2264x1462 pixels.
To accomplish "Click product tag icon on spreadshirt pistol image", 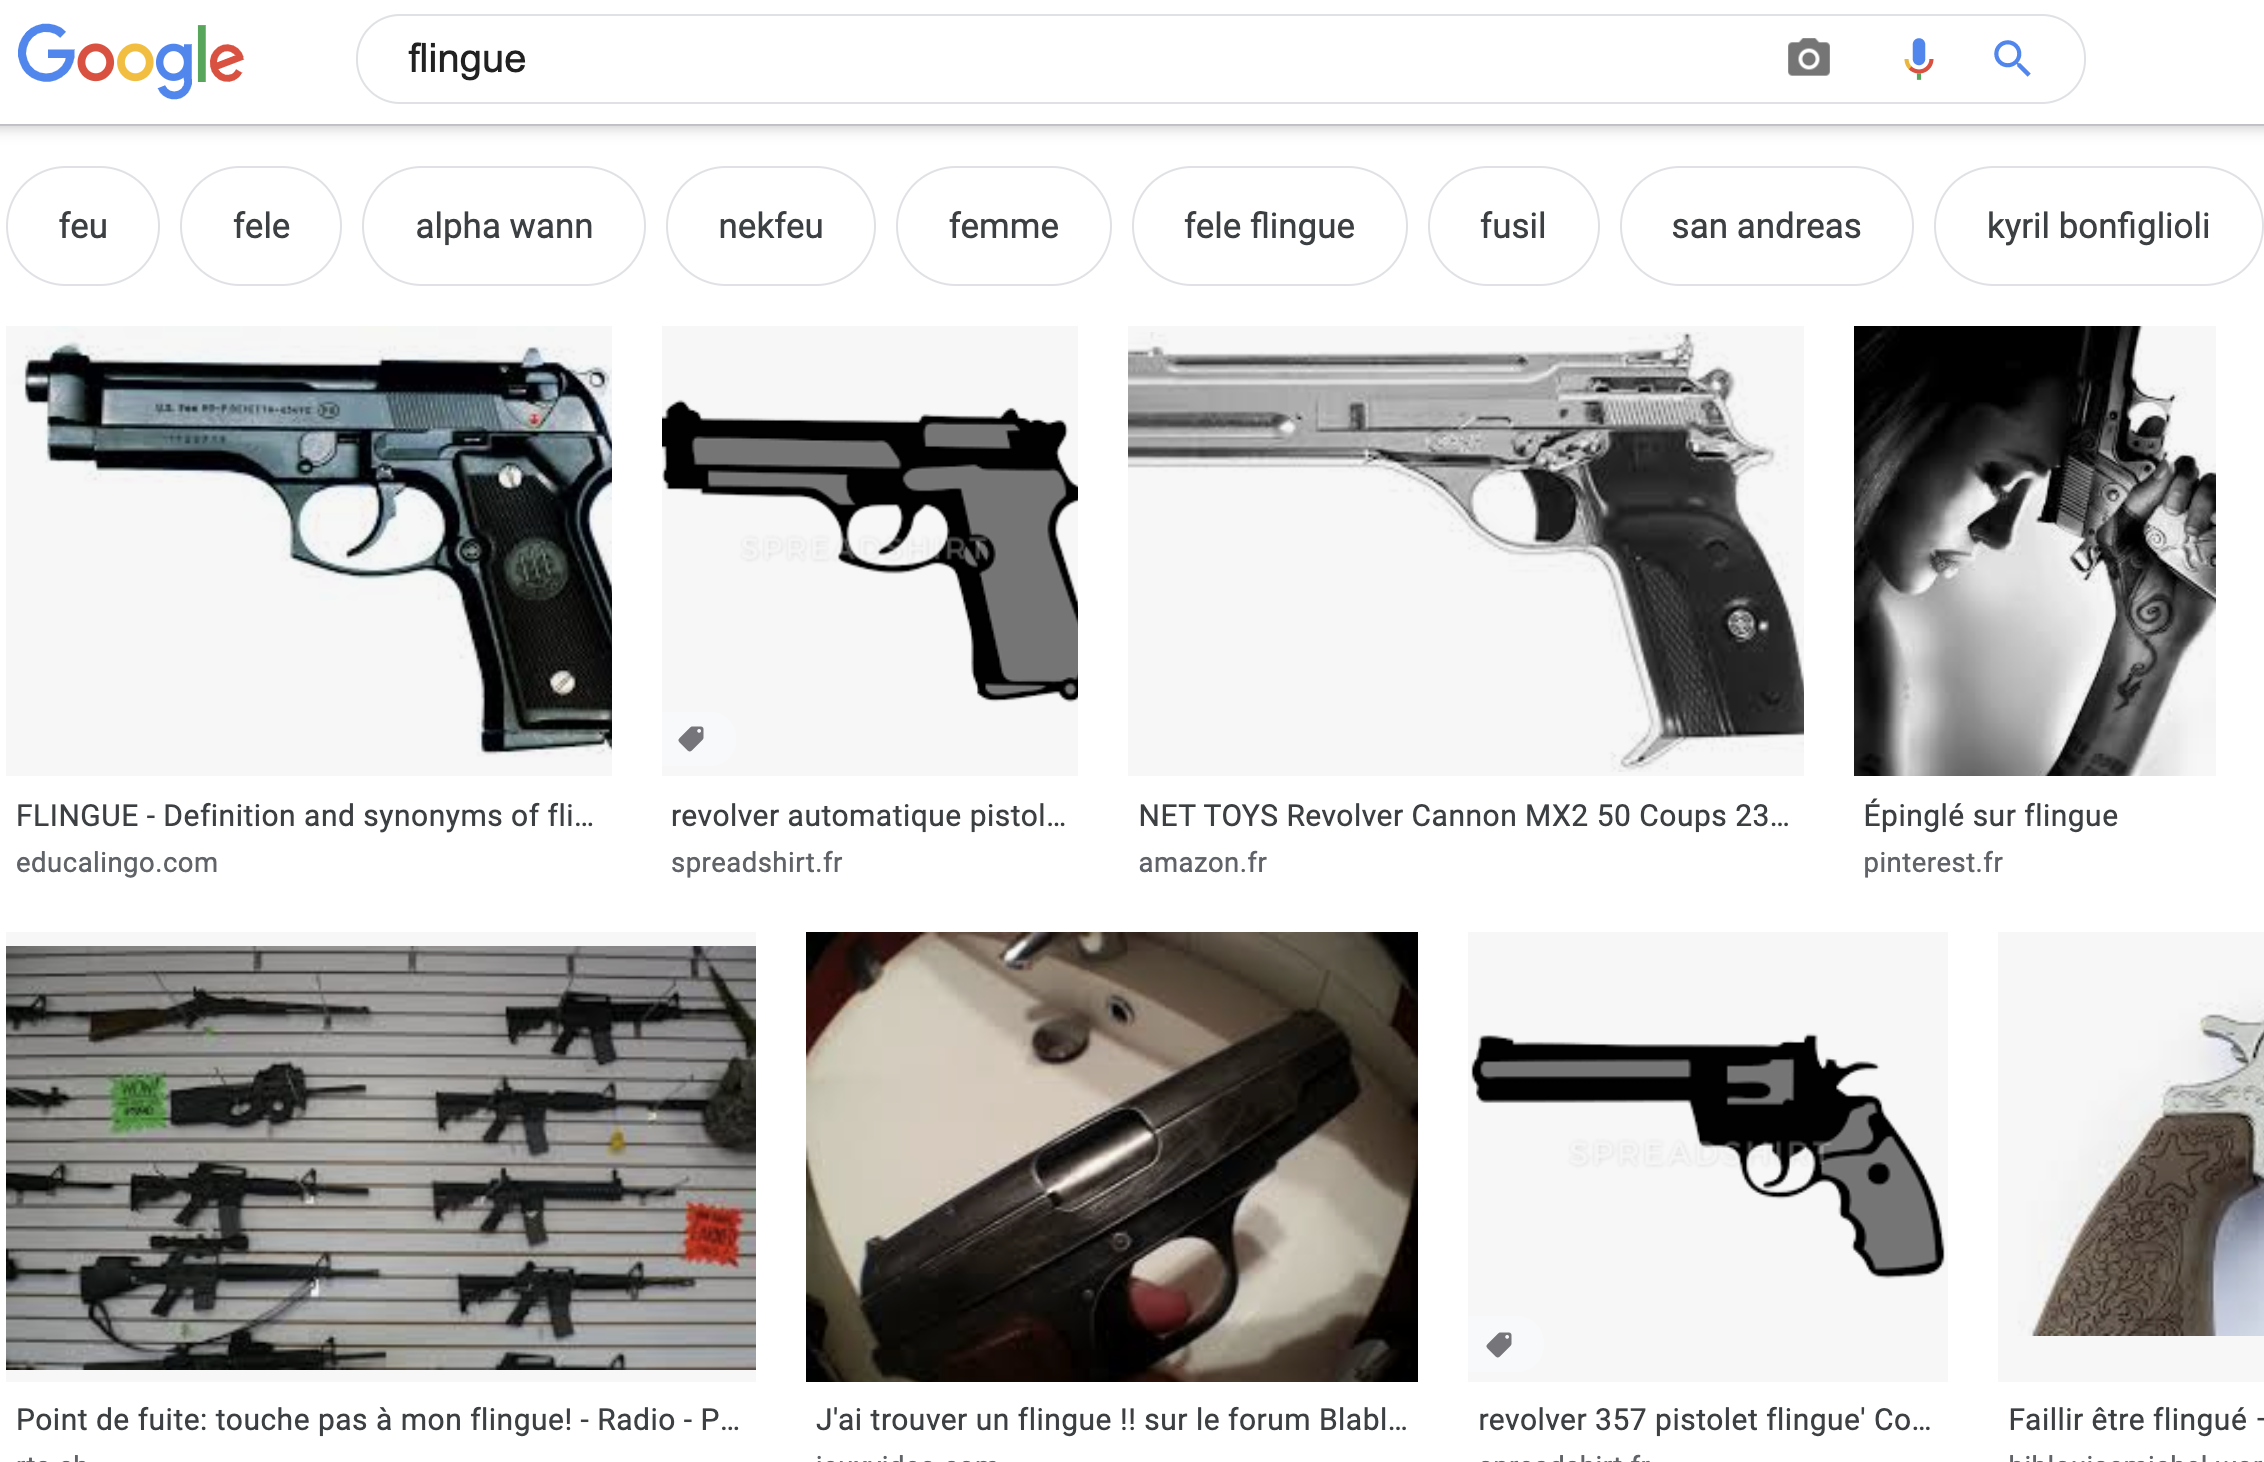I will pyautogui.click(x=691, y=738).
